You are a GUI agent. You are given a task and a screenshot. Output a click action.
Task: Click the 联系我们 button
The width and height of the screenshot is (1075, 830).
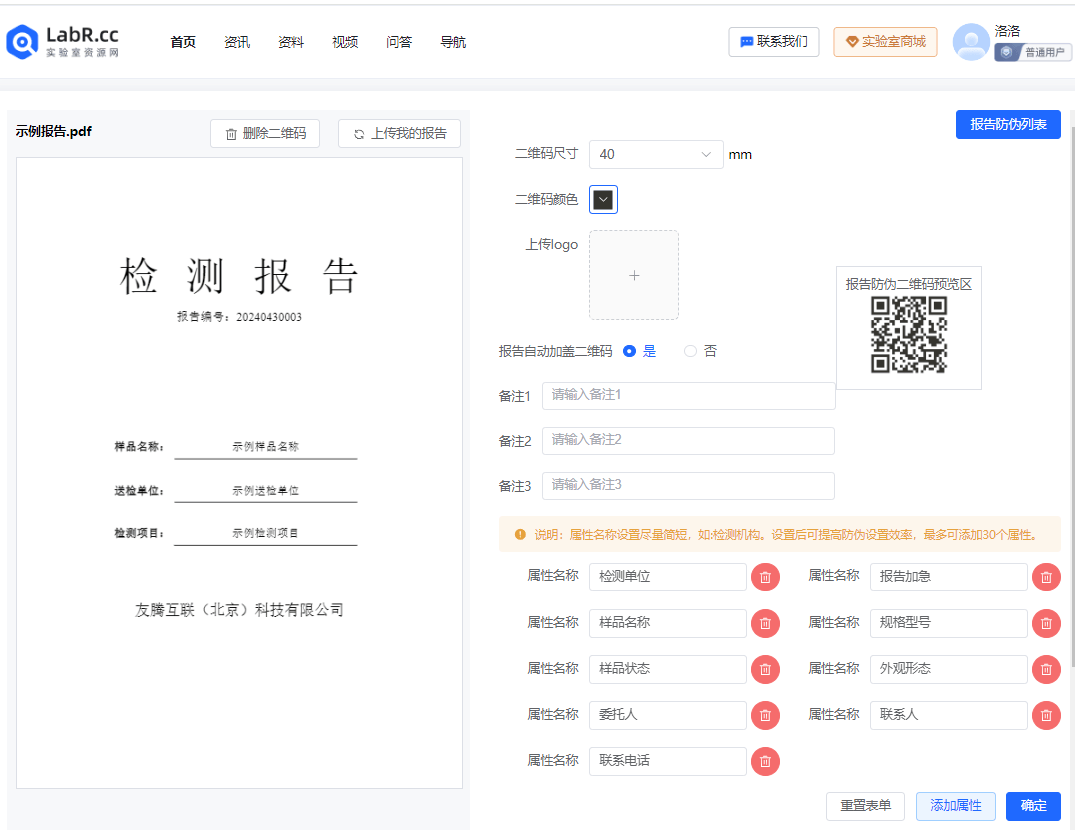tap(774, 42)
